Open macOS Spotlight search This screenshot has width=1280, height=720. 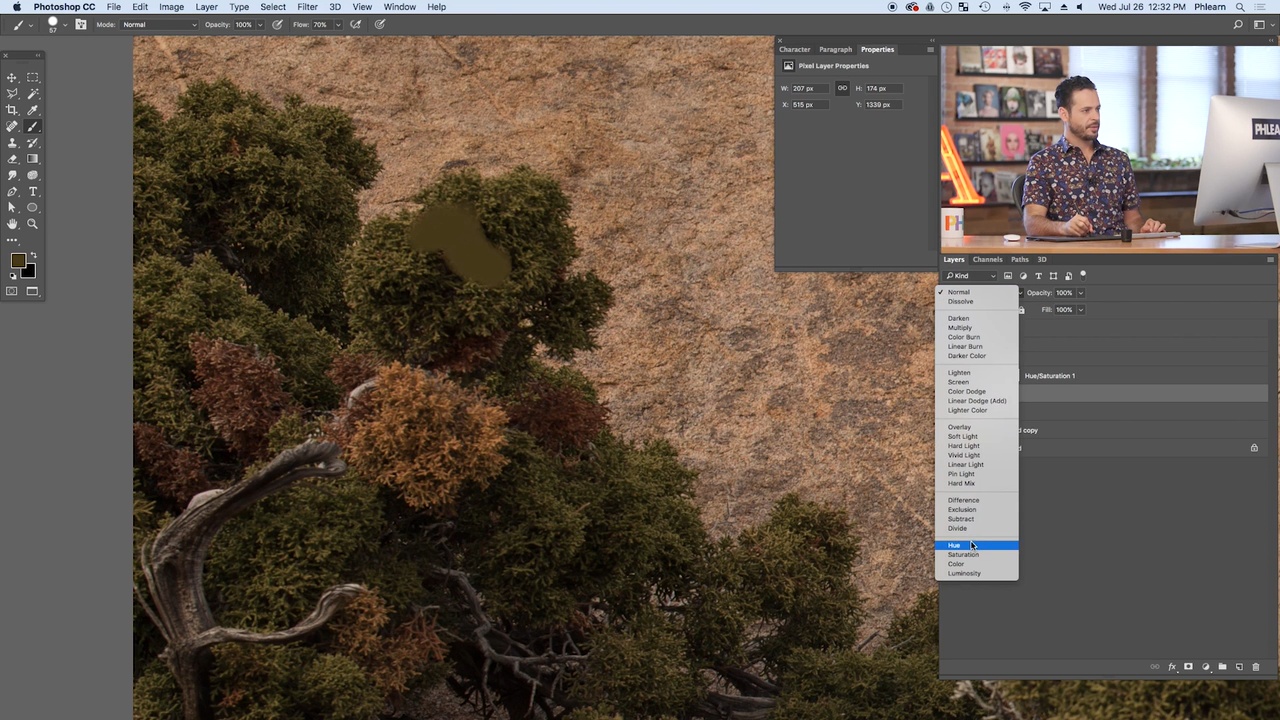pos(1240,7)
